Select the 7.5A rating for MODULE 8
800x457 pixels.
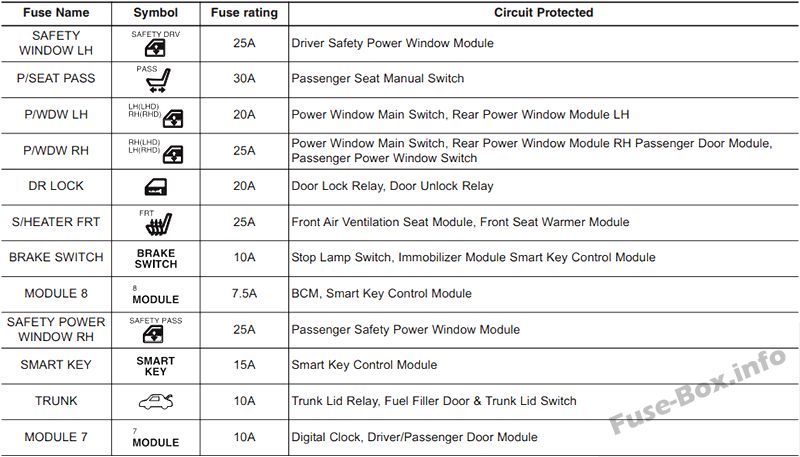(x=244, y=294)
